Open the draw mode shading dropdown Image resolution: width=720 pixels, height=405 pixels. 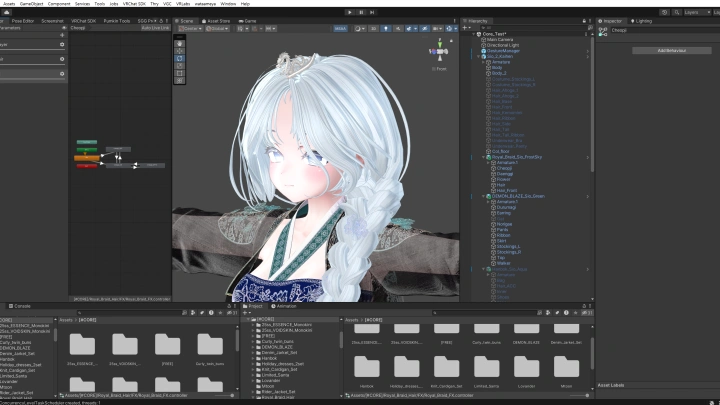[360, 28]
